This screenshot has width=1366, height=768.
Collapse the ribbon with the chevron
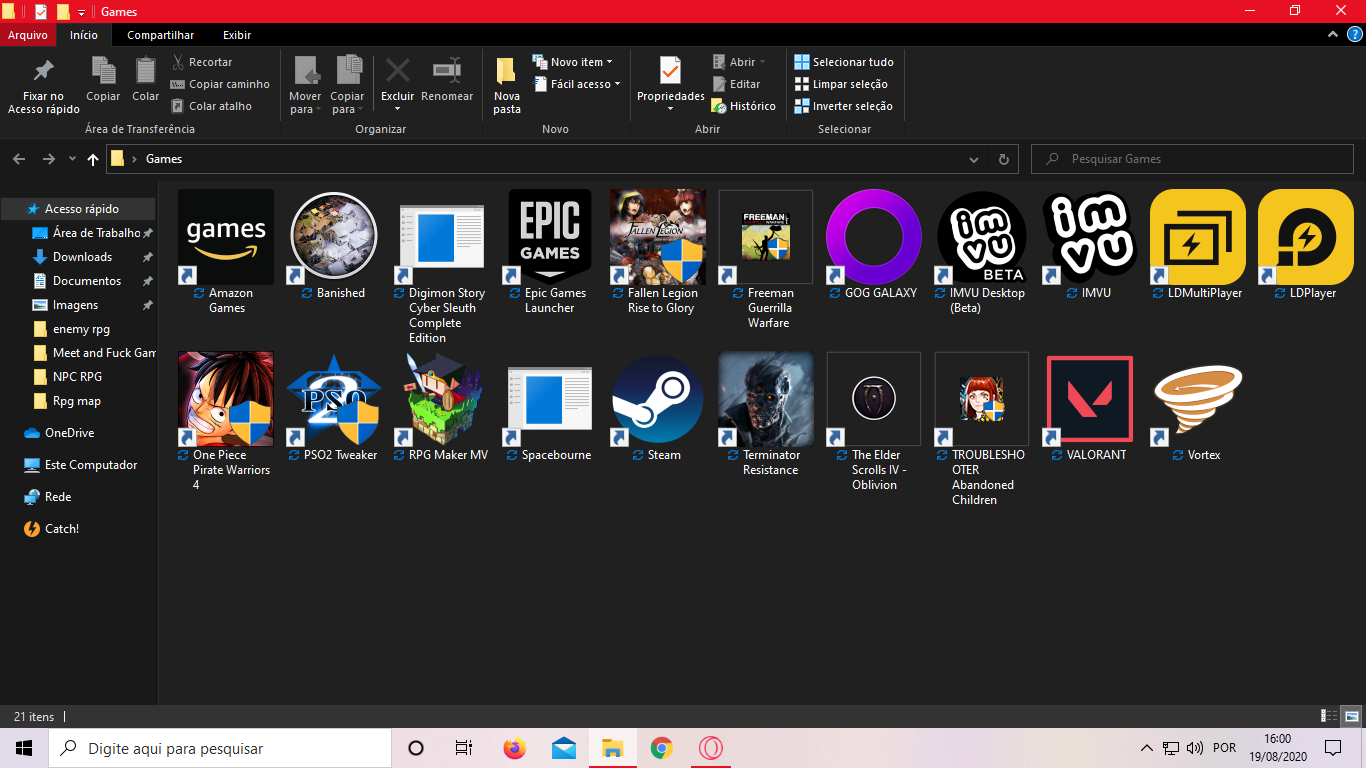point(1331,35)
